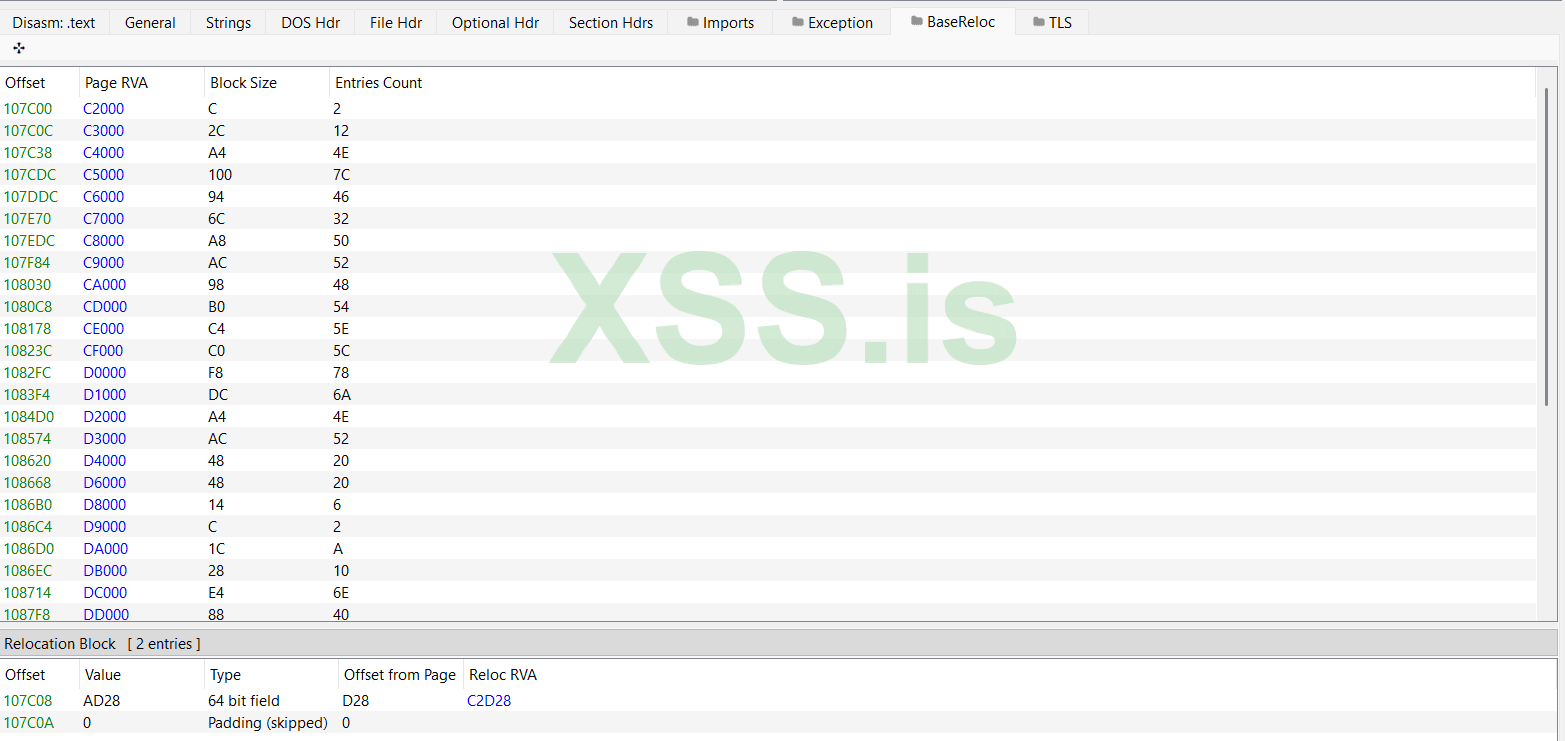The height and width of the screenshot is (741, 1565).
Task: Follow the C2000 Page RVA link
Action: (103, 108)
